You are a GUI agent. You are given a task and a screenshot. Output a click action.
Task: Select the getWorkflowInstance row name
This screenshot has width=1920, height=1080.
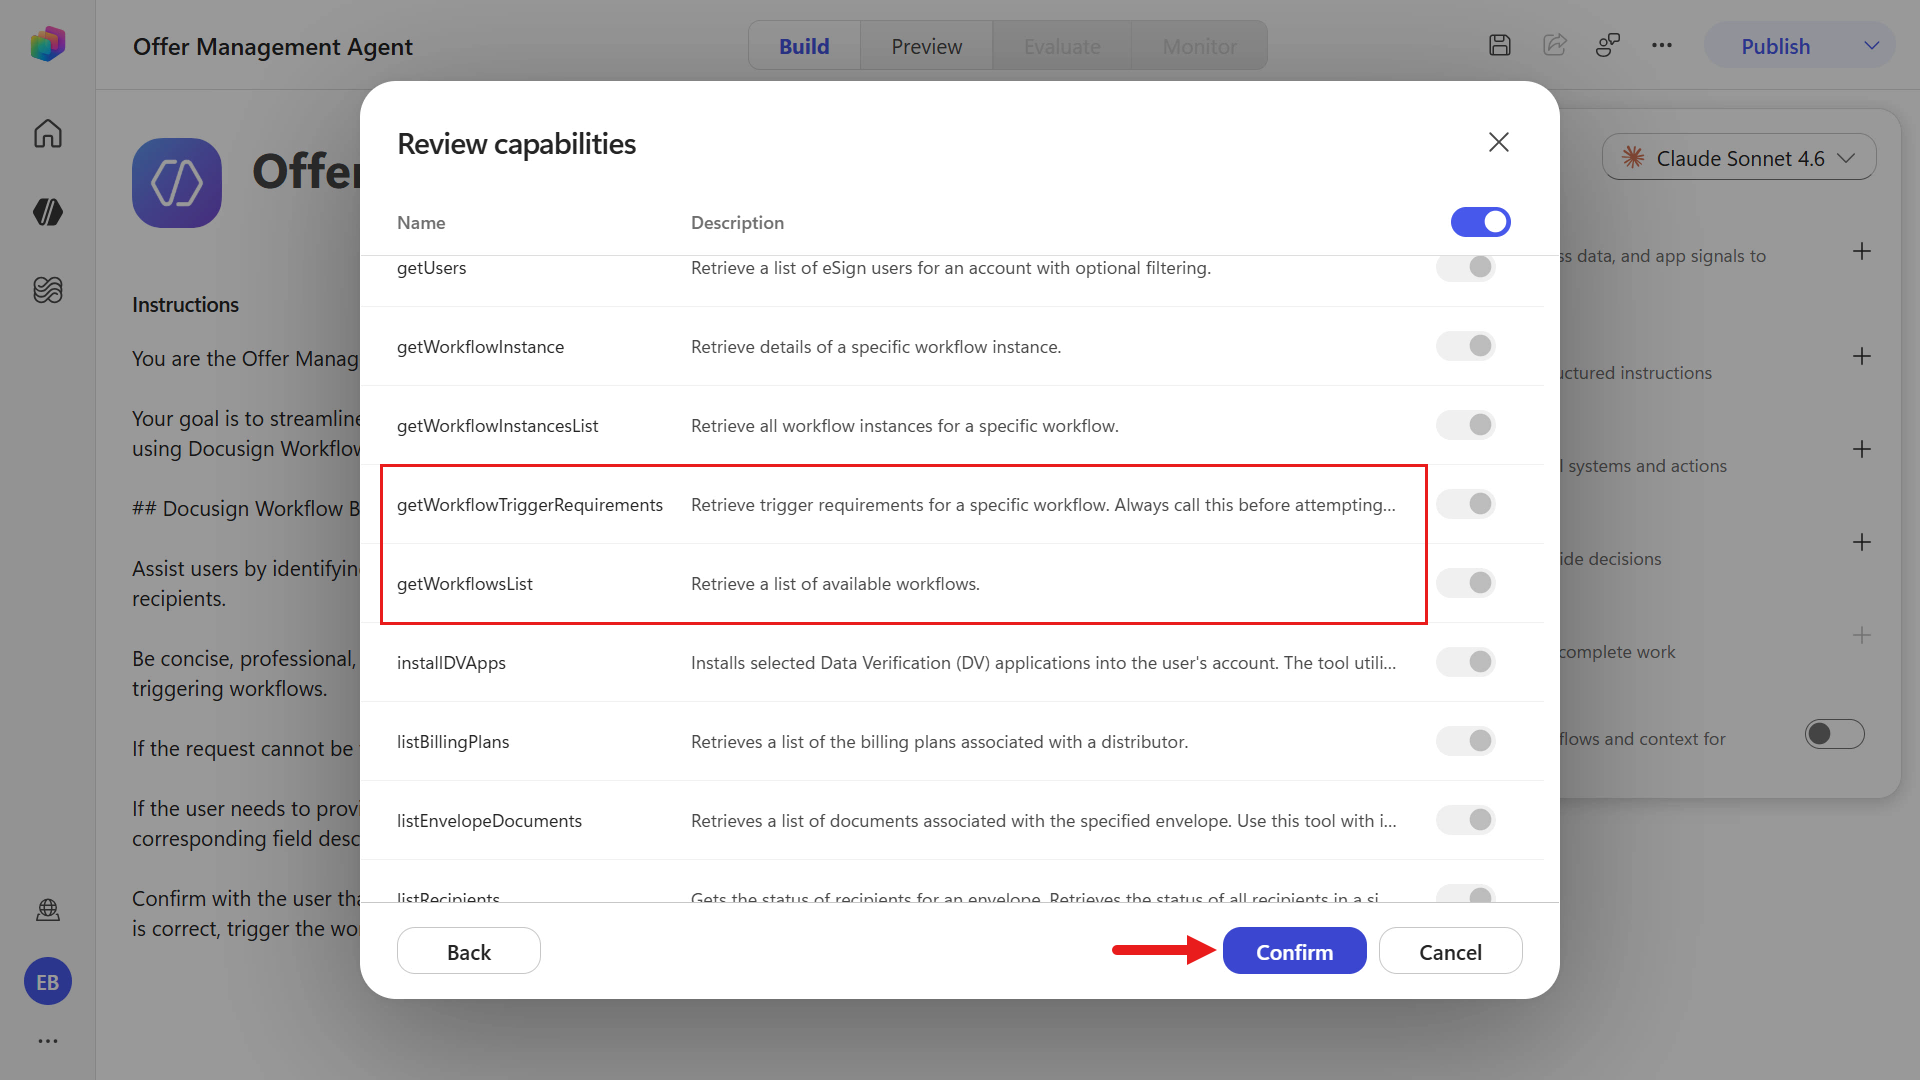coord(480,347)
